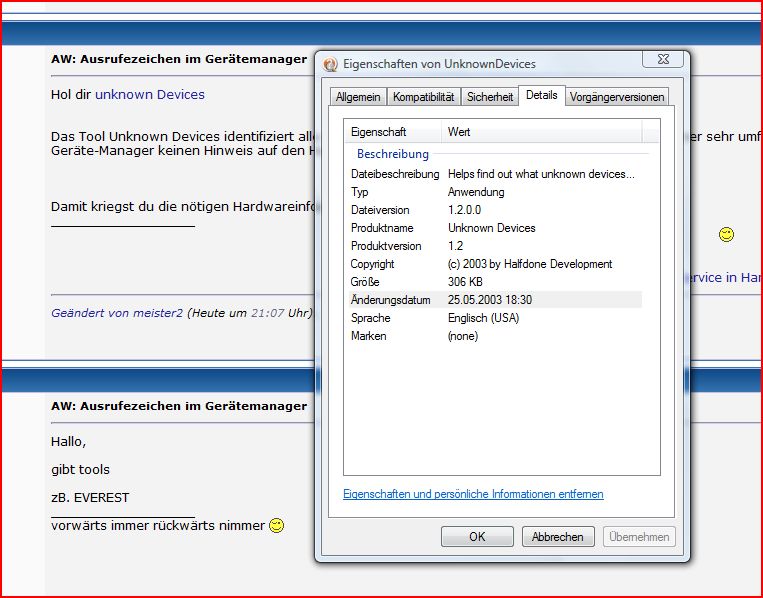The width and height of the screenshot is (763, 598).
Task: Click the 'zB. EVEREST' forum text
Action: click(90, 498)
